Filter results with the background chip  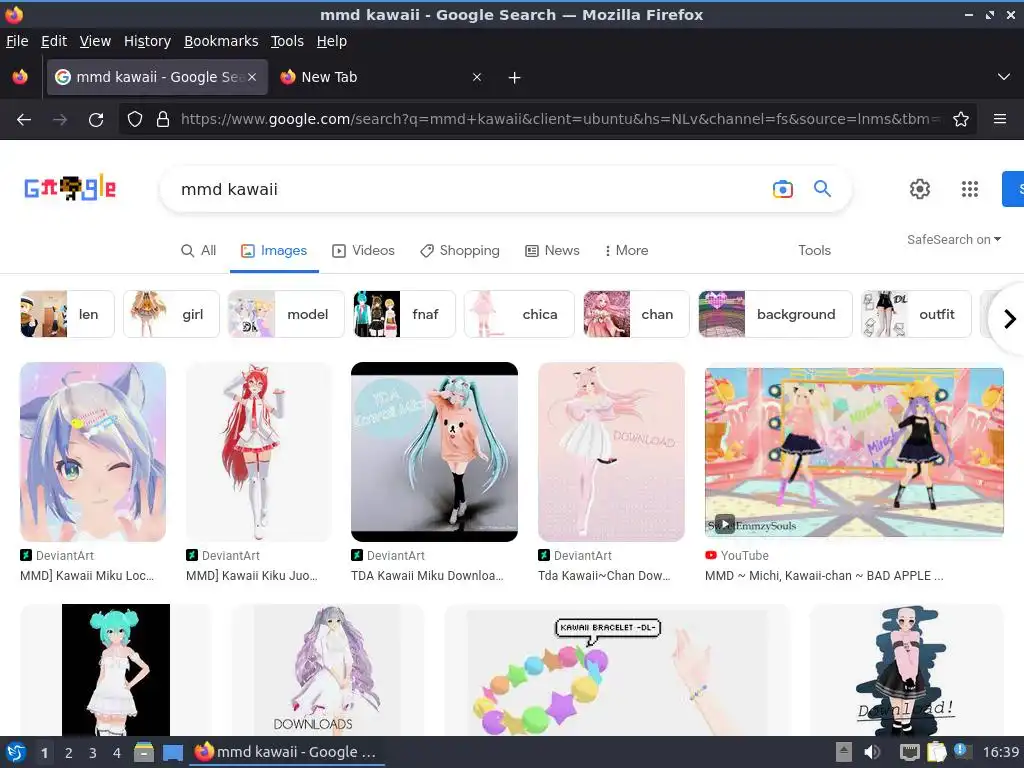[x=775, y=314]
